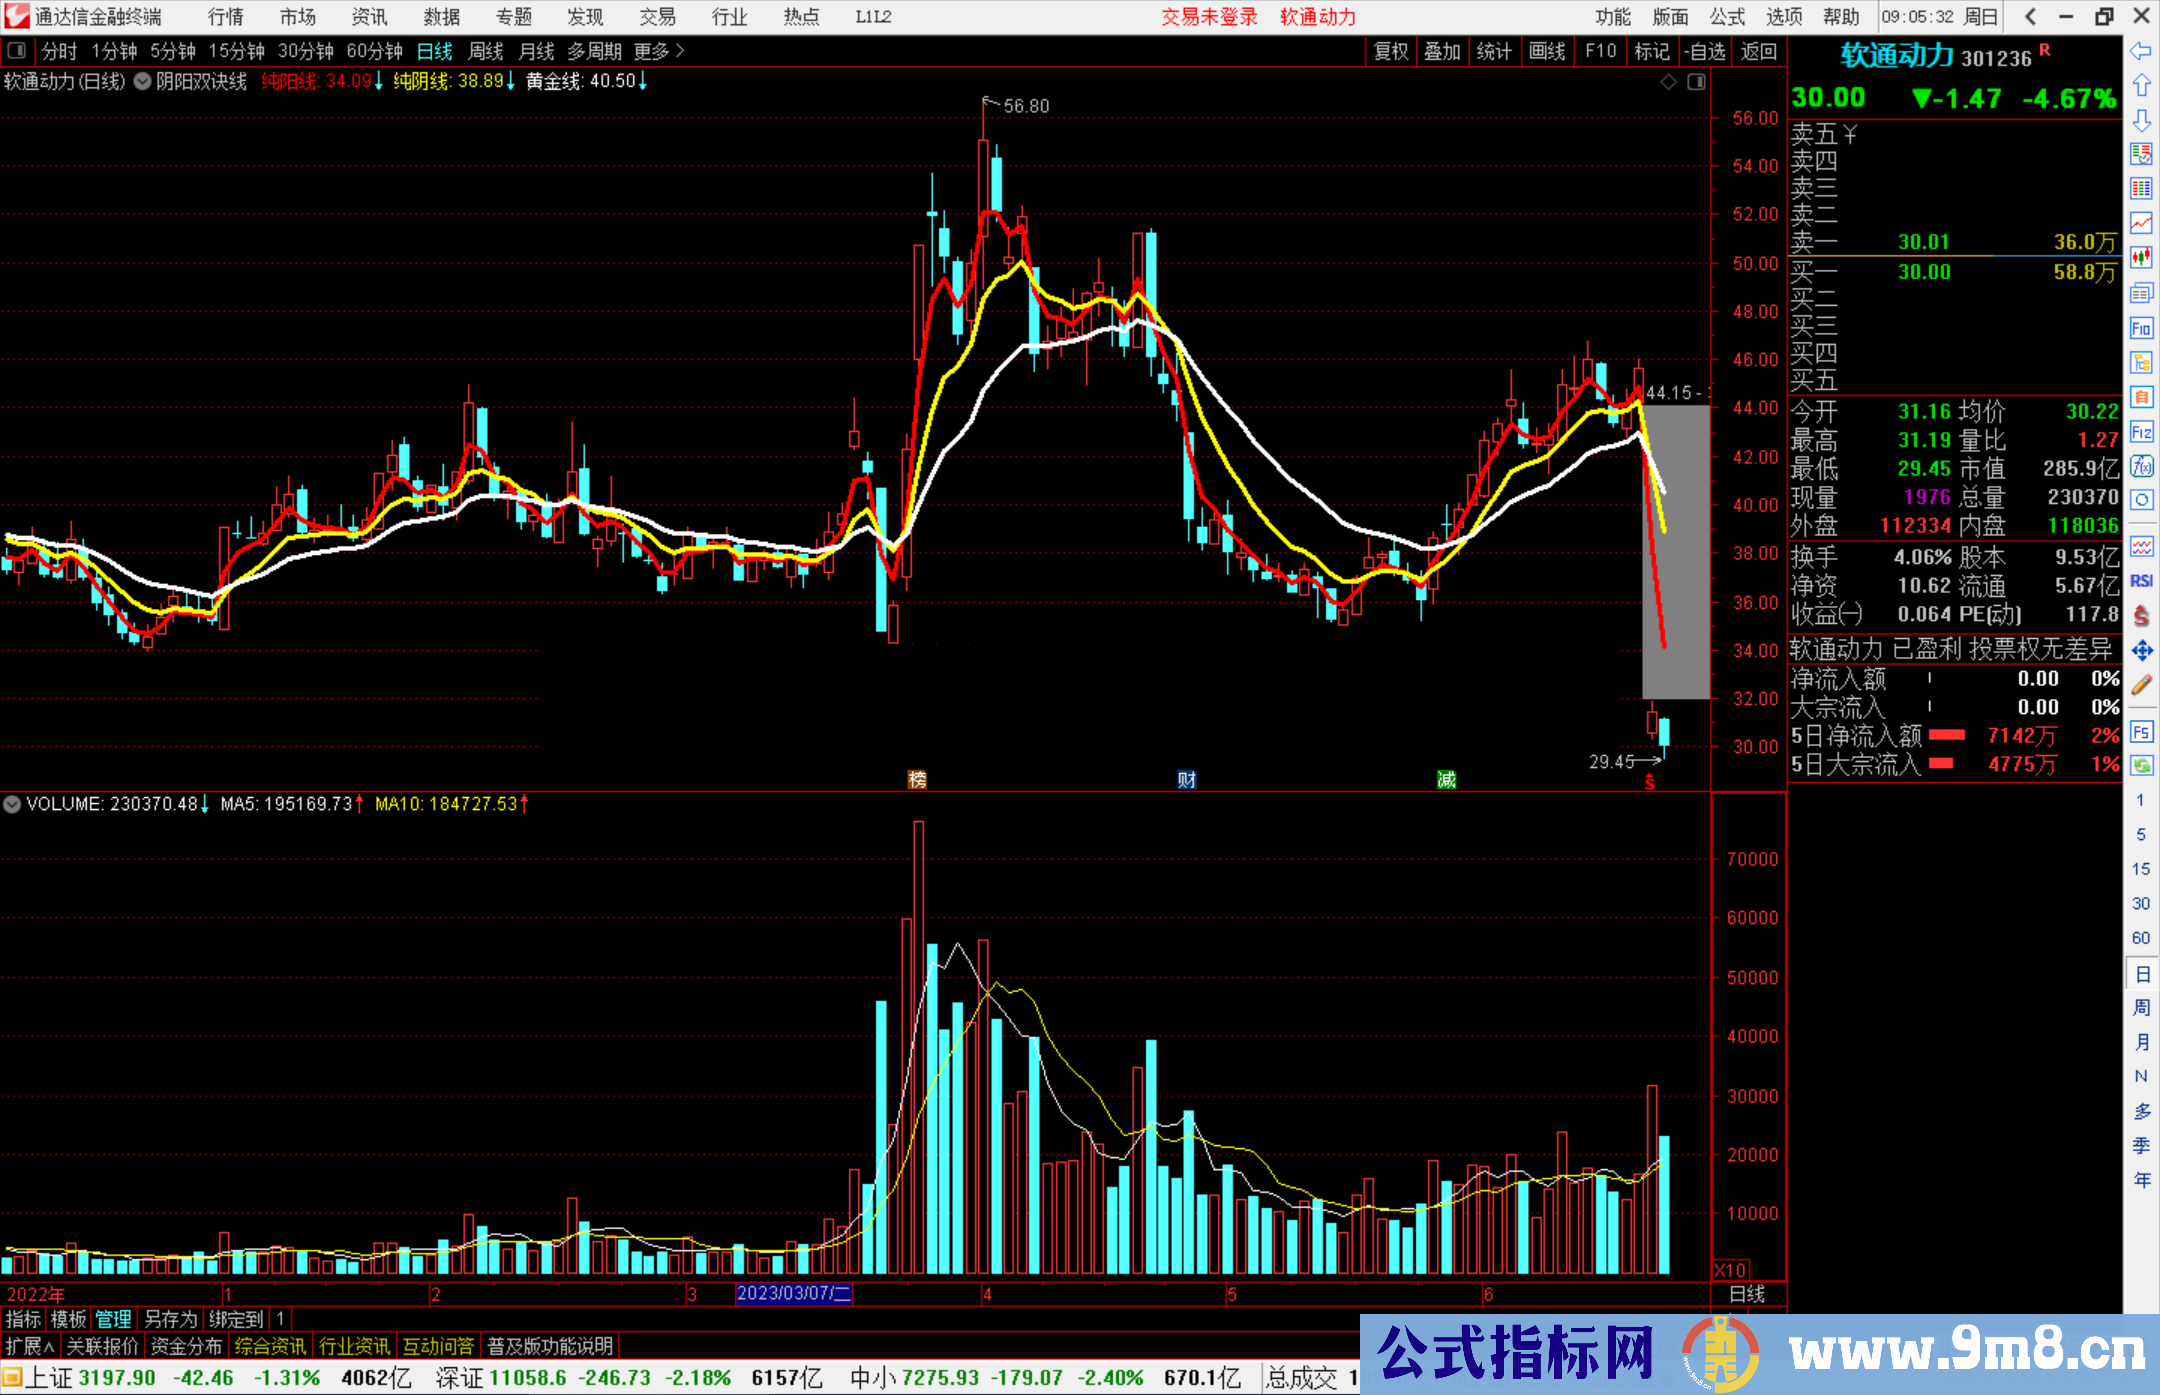2160x1395 pixels.
Task: Open the 行情 menu
Action: [x=225, y=16]
